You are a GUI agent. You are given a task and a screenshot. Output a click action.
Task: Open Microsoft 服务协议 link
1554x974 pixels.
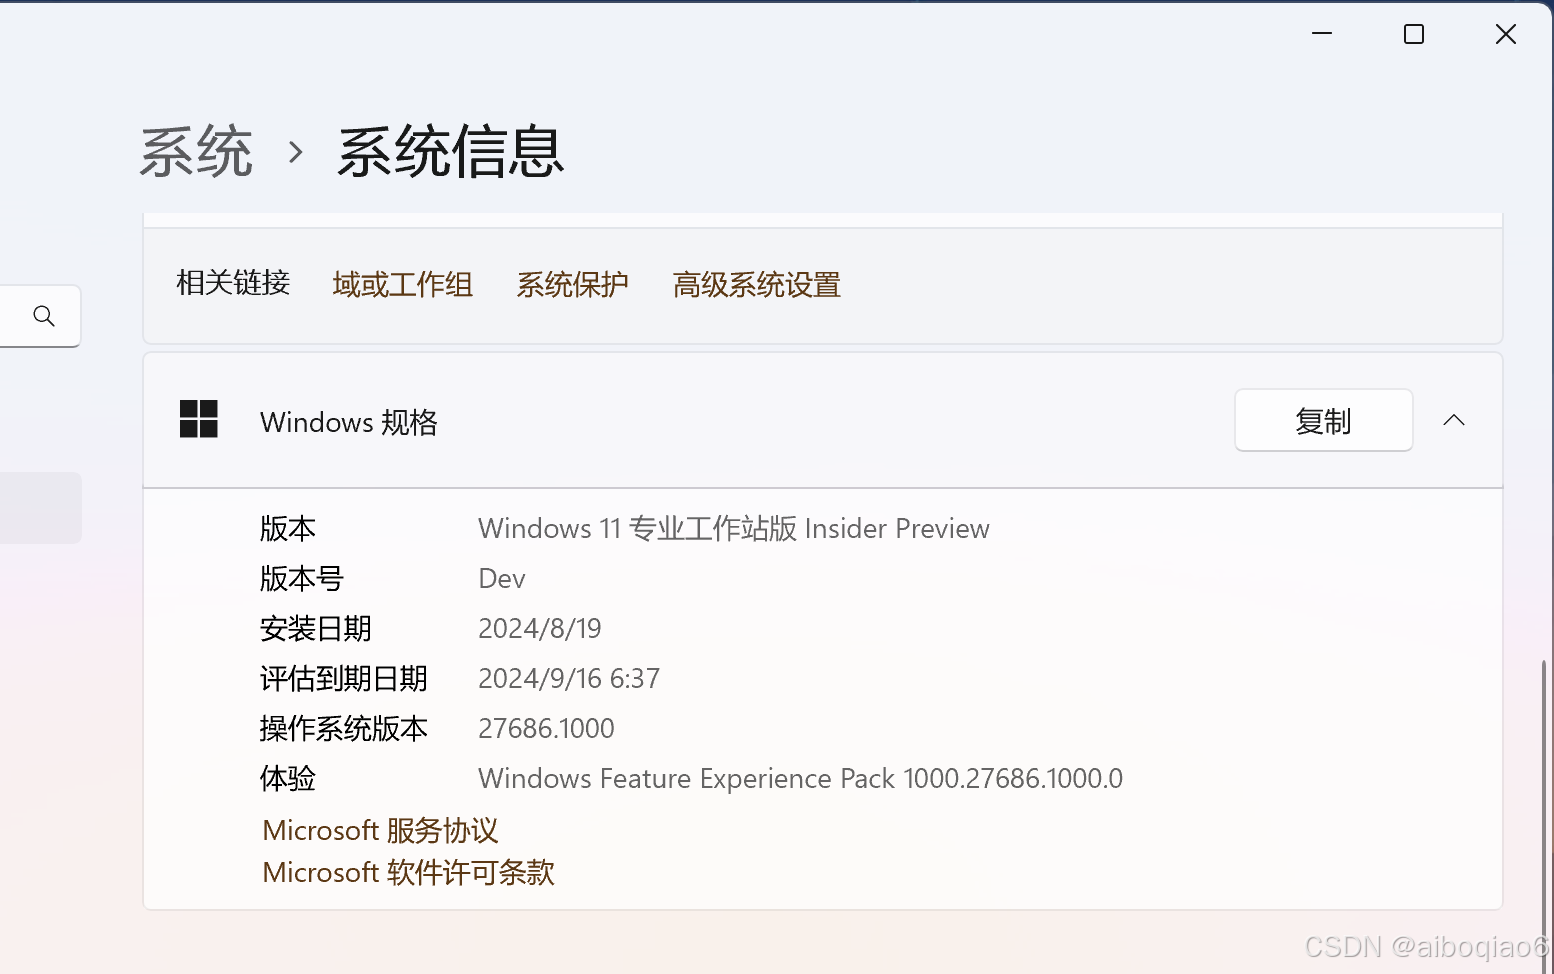[380, 830]
